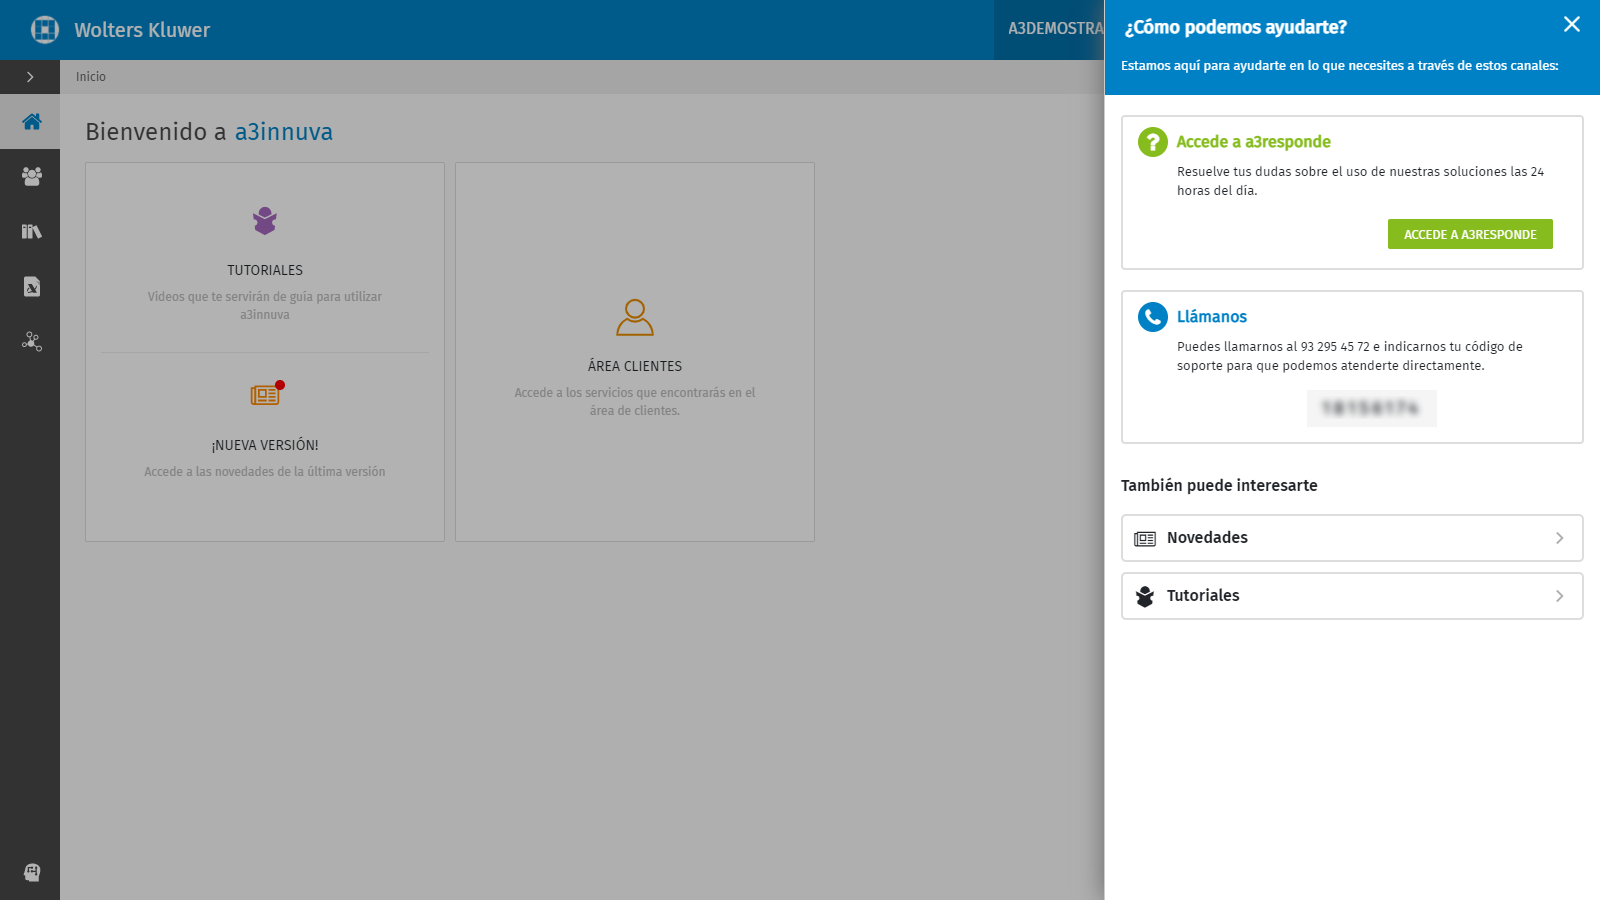Open the Excel document icon in the sidebar

[x=31, y=287]
